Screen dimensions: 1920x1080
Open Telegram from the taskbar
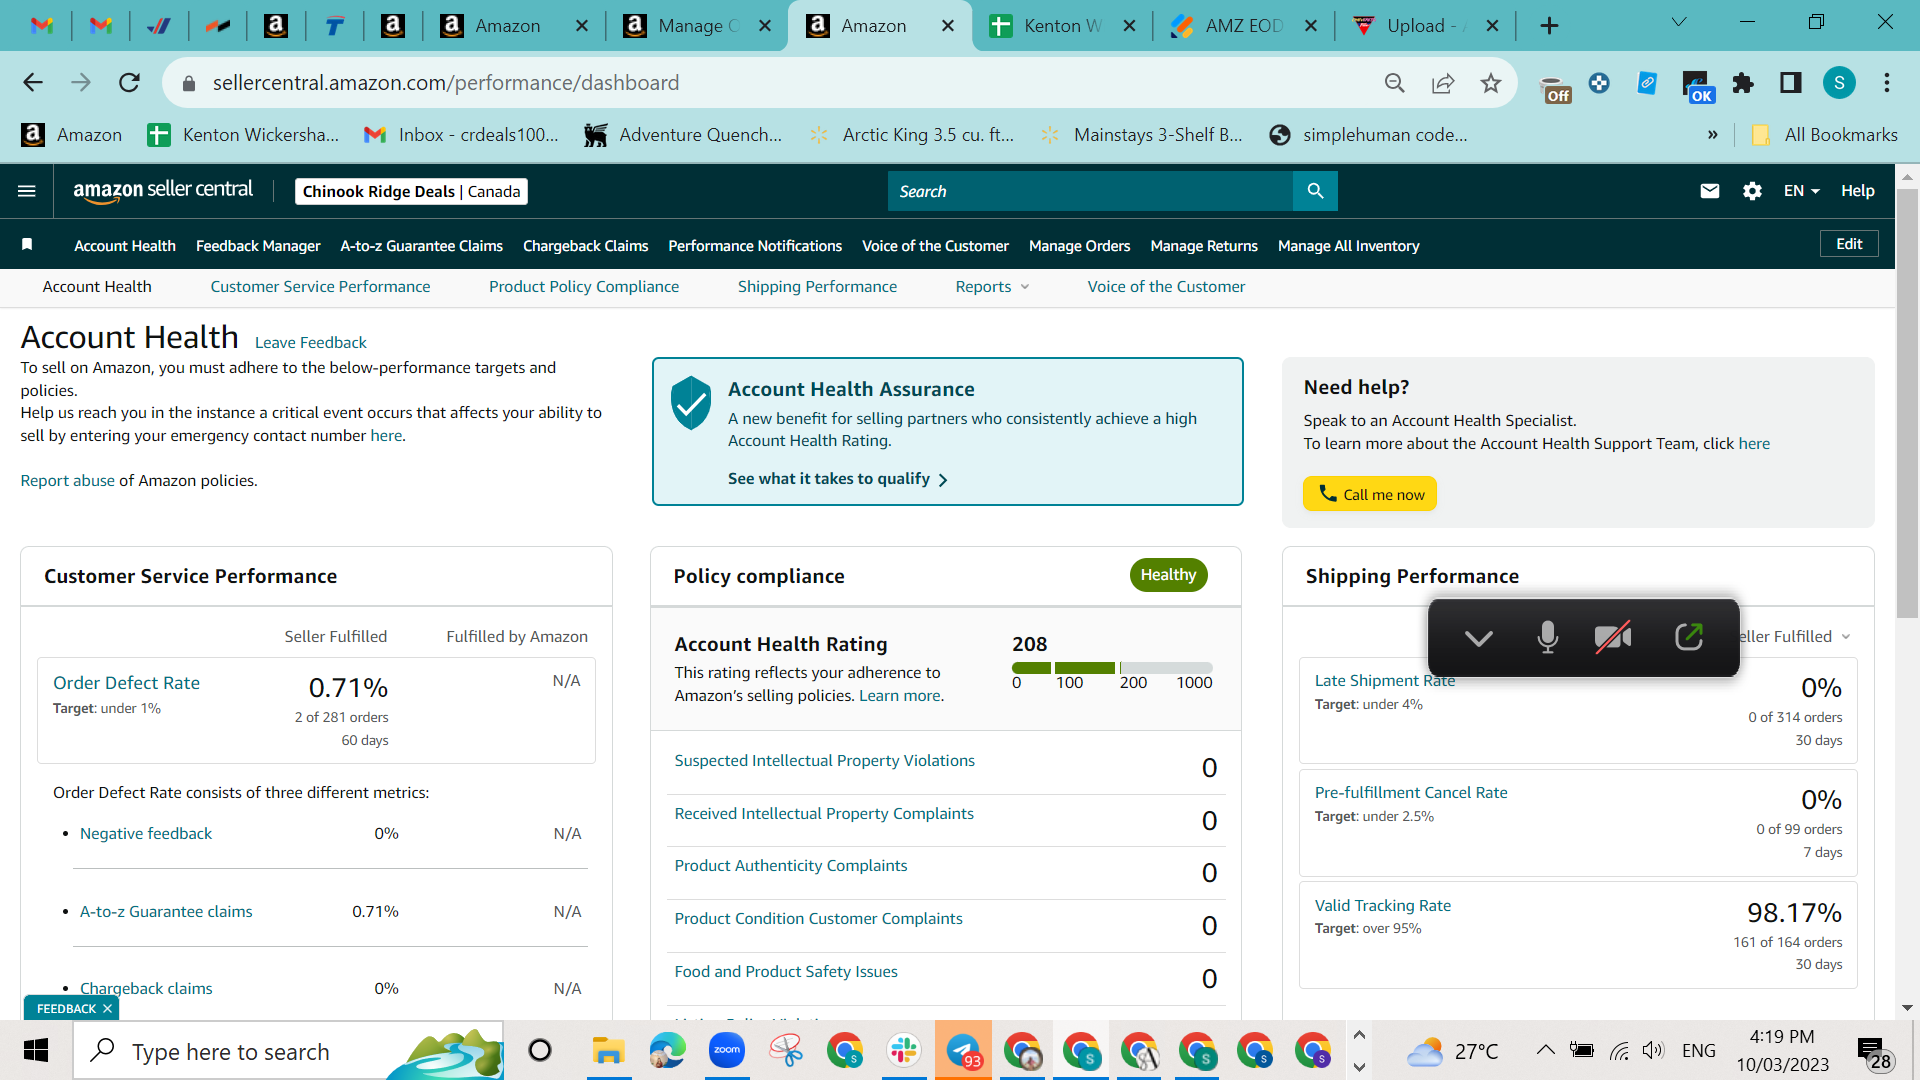(963, 1050)
